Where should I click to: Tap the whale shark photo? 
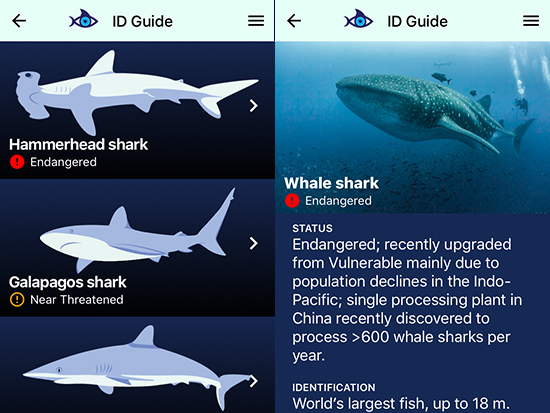click(412, 127)
